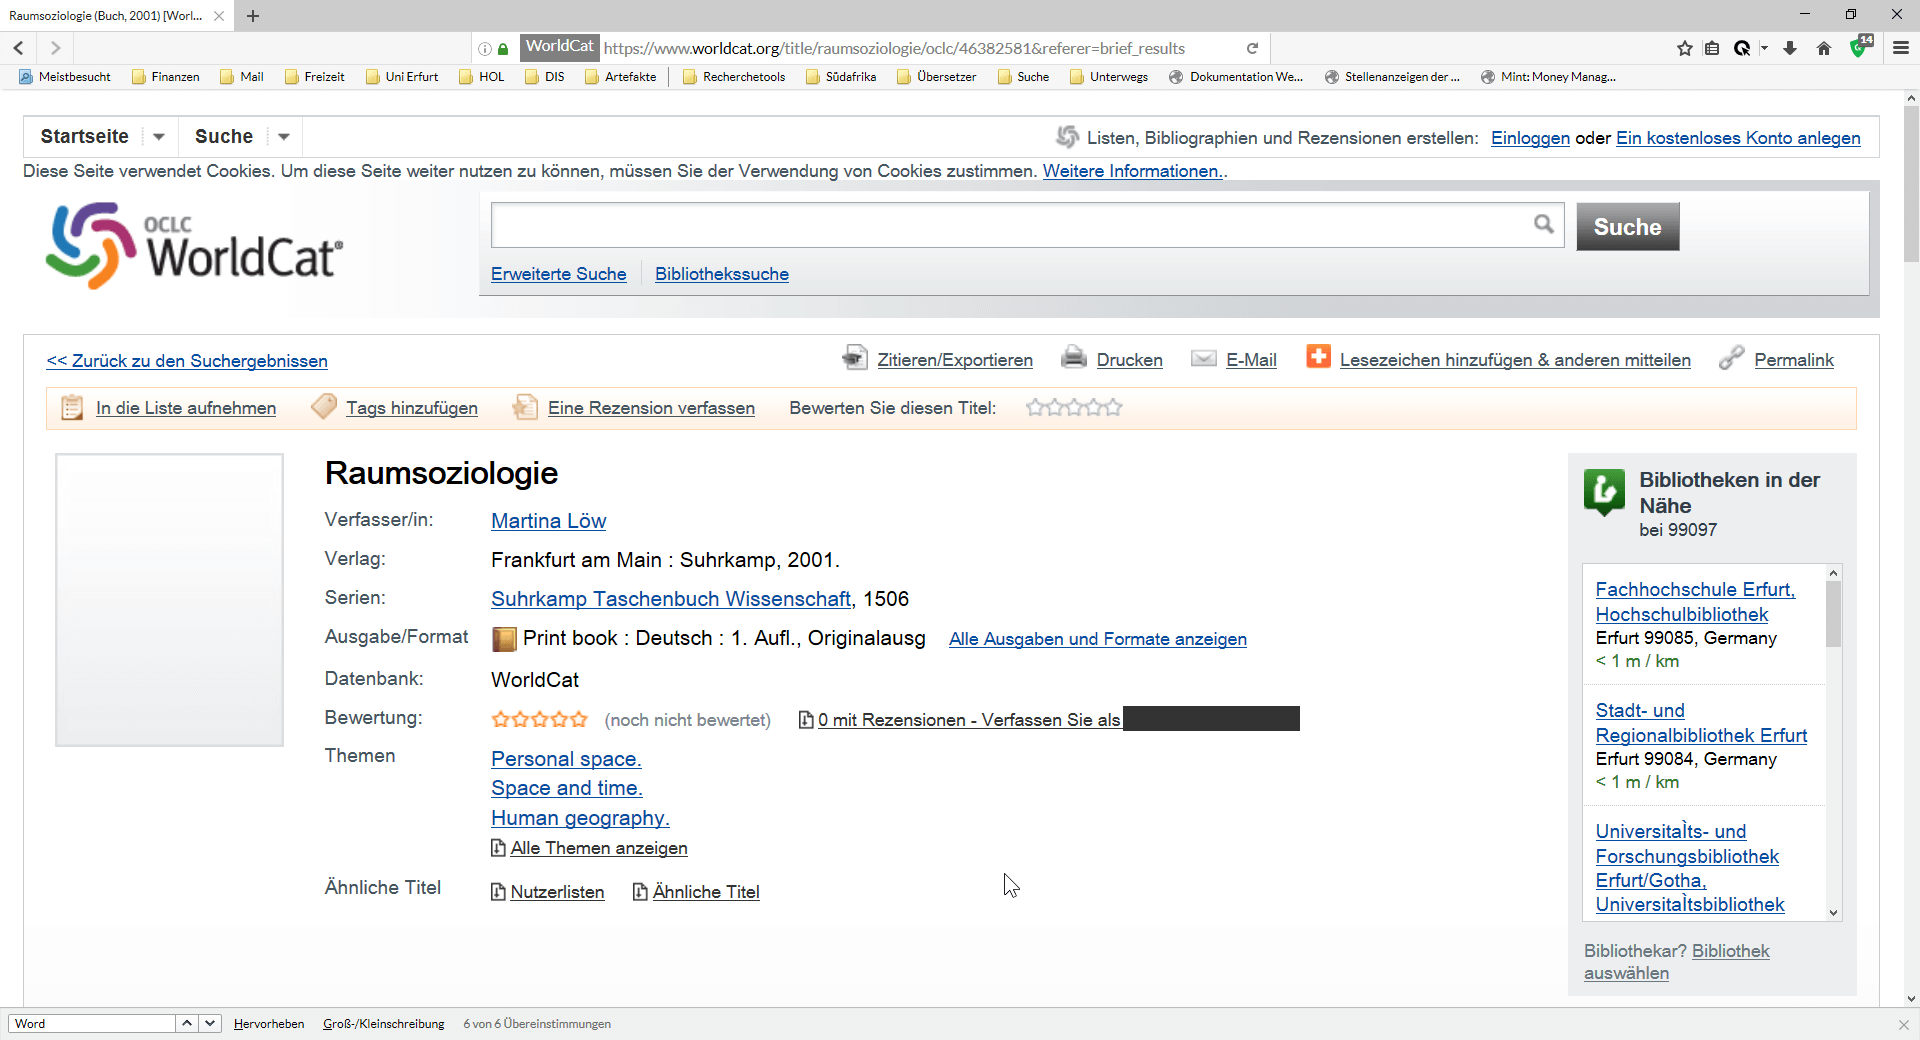Click the find bar text field containing Word

pyautogui.click(x=92, y=1023)
